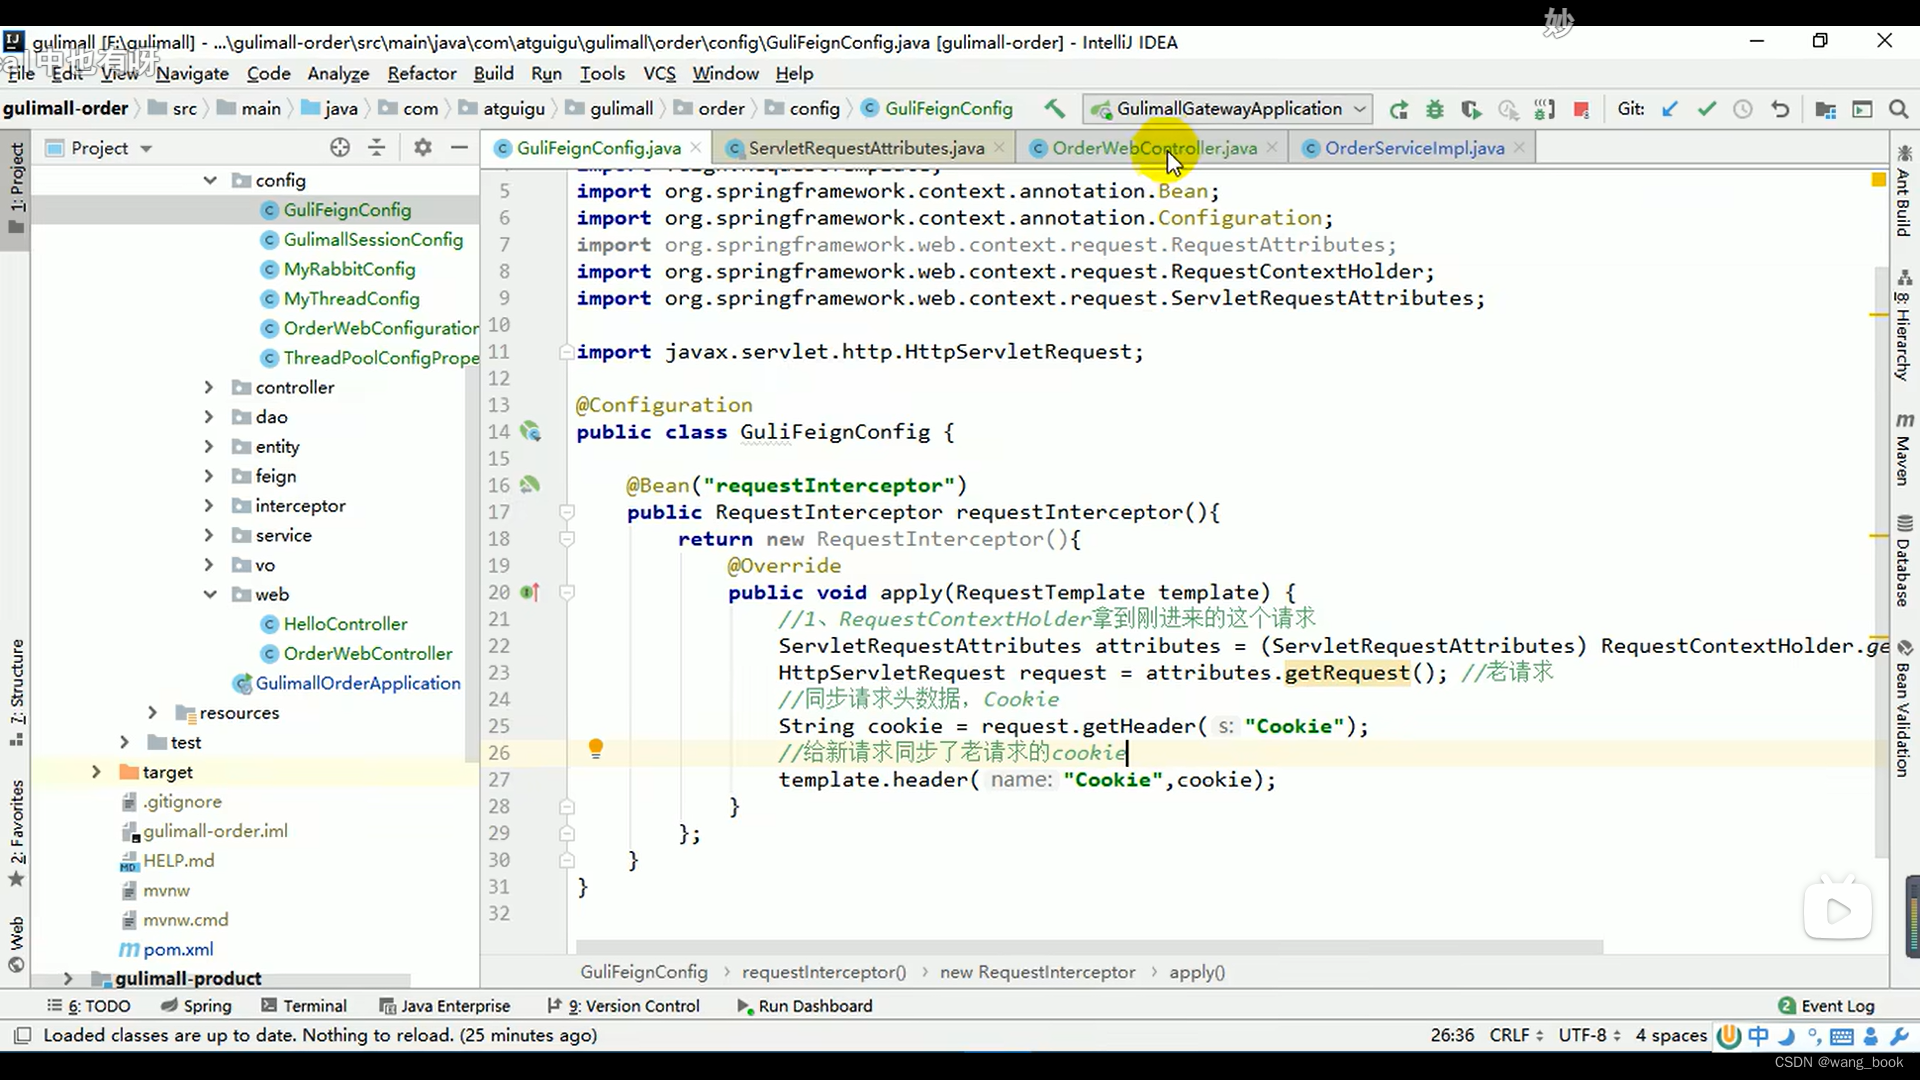Open the Analyze menu
Viewport: 1920px width, 1080px height.
[x=338, y=73]
